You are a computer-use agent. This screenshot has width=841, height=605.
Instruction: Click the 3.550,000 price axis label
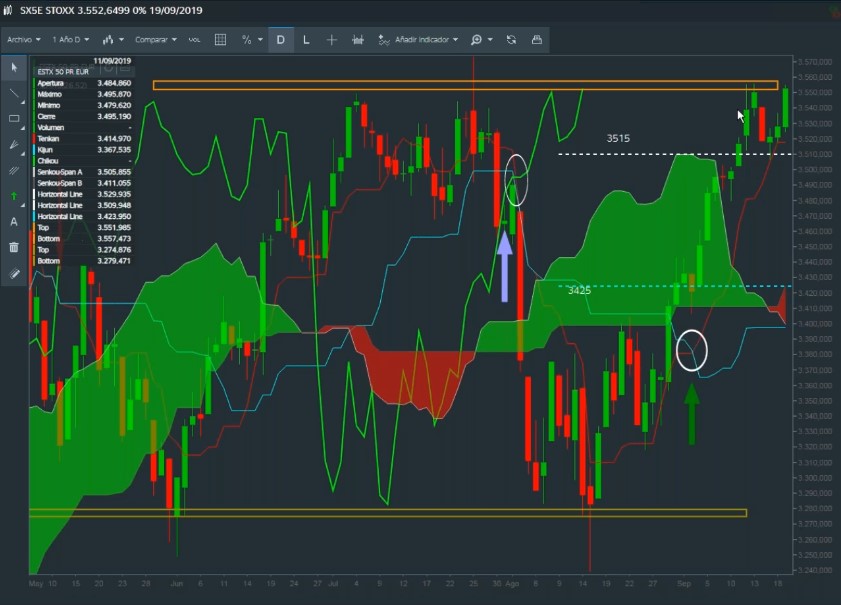[815, 93]
